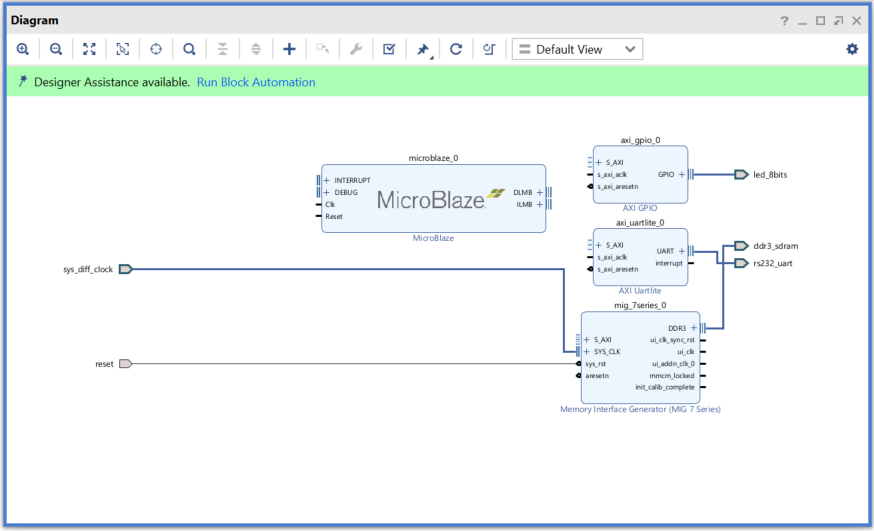
Task: Expand the DLMB port plus sign
Action: pos(540,192)
